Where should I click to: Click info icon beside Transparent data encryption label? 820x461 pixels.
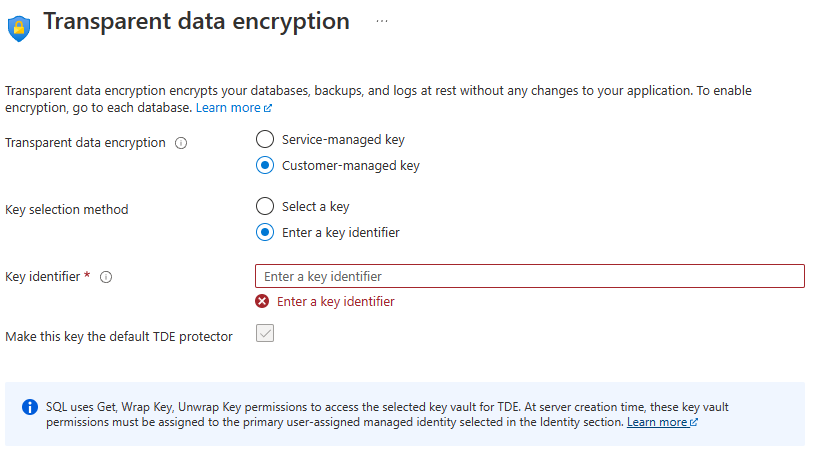[181, 143]
